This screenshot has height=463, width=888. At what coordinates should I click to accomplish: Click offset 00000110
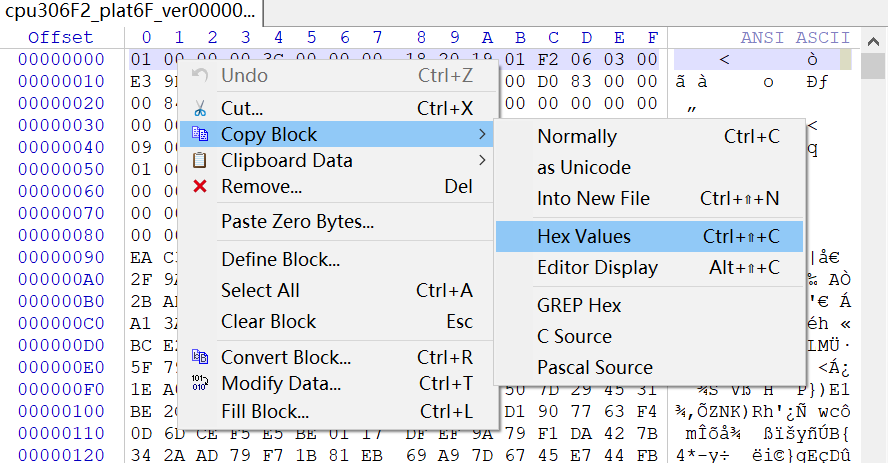pyautogui.click(x=61, y=434)
